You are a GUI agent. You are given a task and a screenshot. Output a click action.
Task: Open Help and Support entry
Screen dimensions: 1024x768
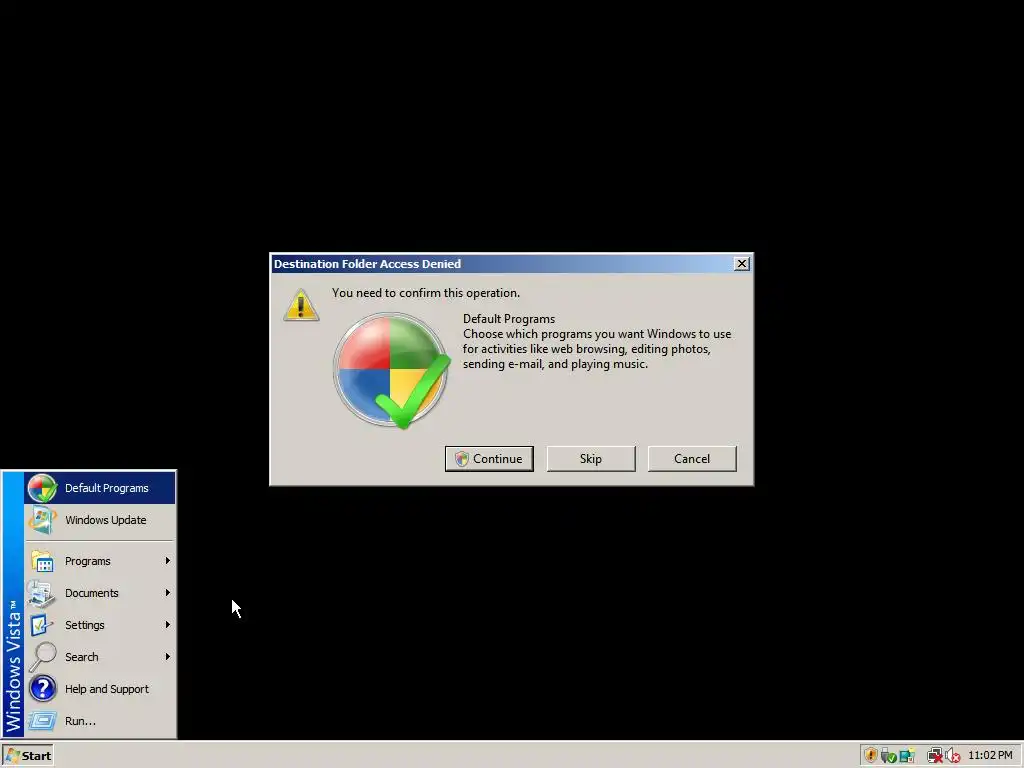pos(100,689)
